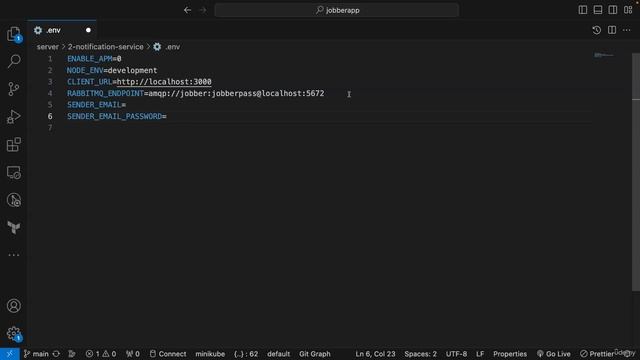Start Go Live server
640x360 pixels.
[554, 354]
